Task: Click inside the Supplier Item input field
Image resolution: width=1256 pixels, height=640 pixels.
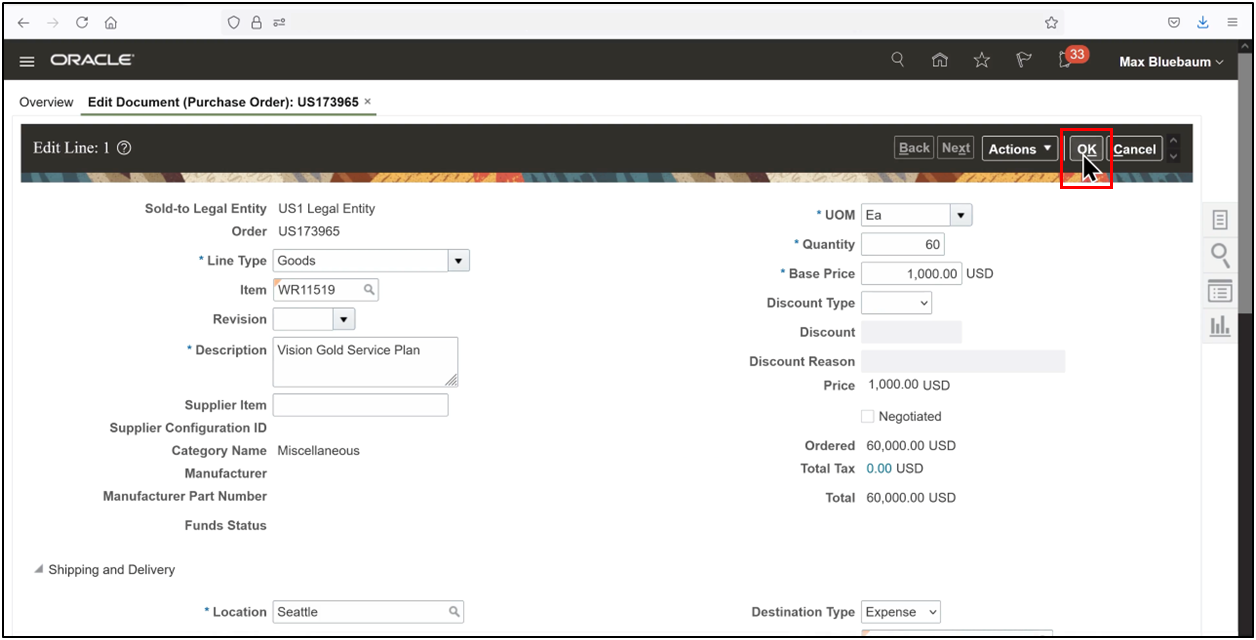Action: coord(360,404)
